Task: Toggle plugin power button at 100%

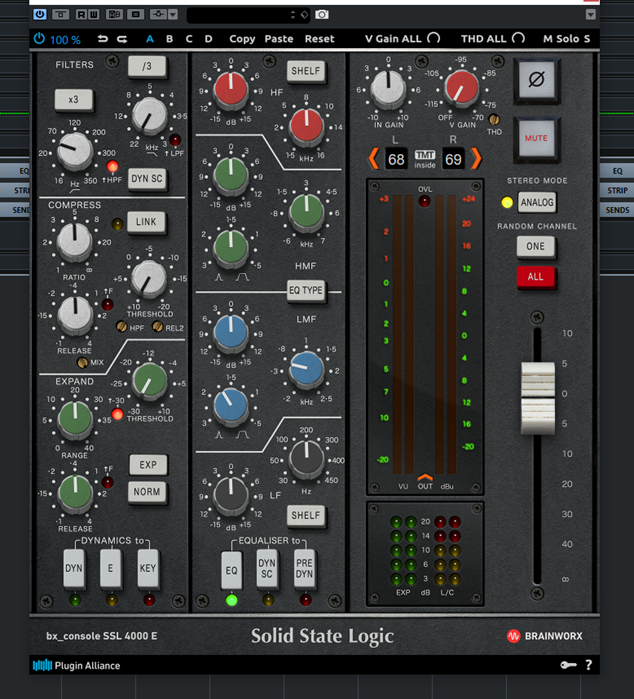Action: (x=39, y=39)
